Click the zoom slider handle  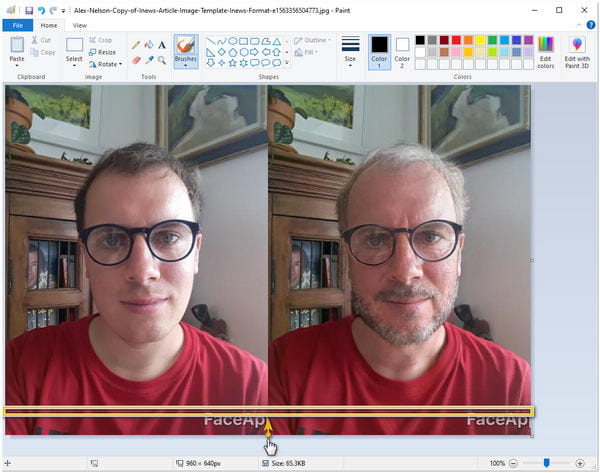click(x=547, y=463)
